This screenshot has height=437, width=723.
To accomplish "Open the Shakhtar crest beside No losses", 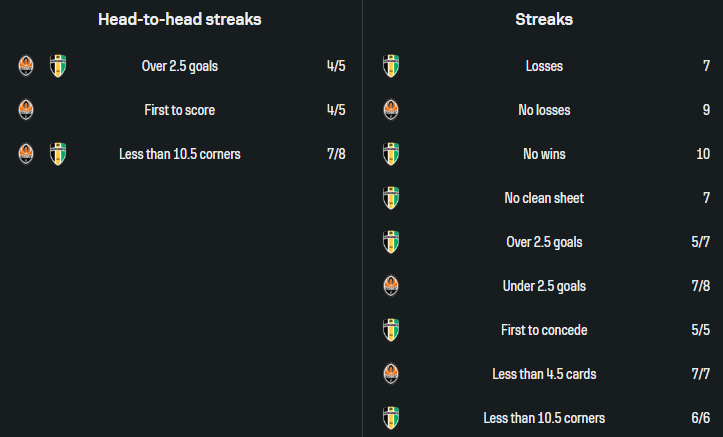I will click(x=391, y=110).
